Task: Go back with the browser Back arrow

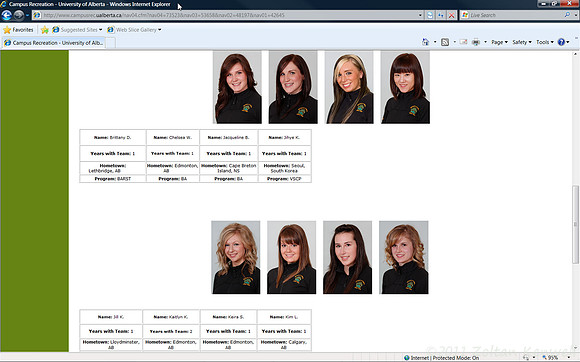Action: tap(7, 15)
